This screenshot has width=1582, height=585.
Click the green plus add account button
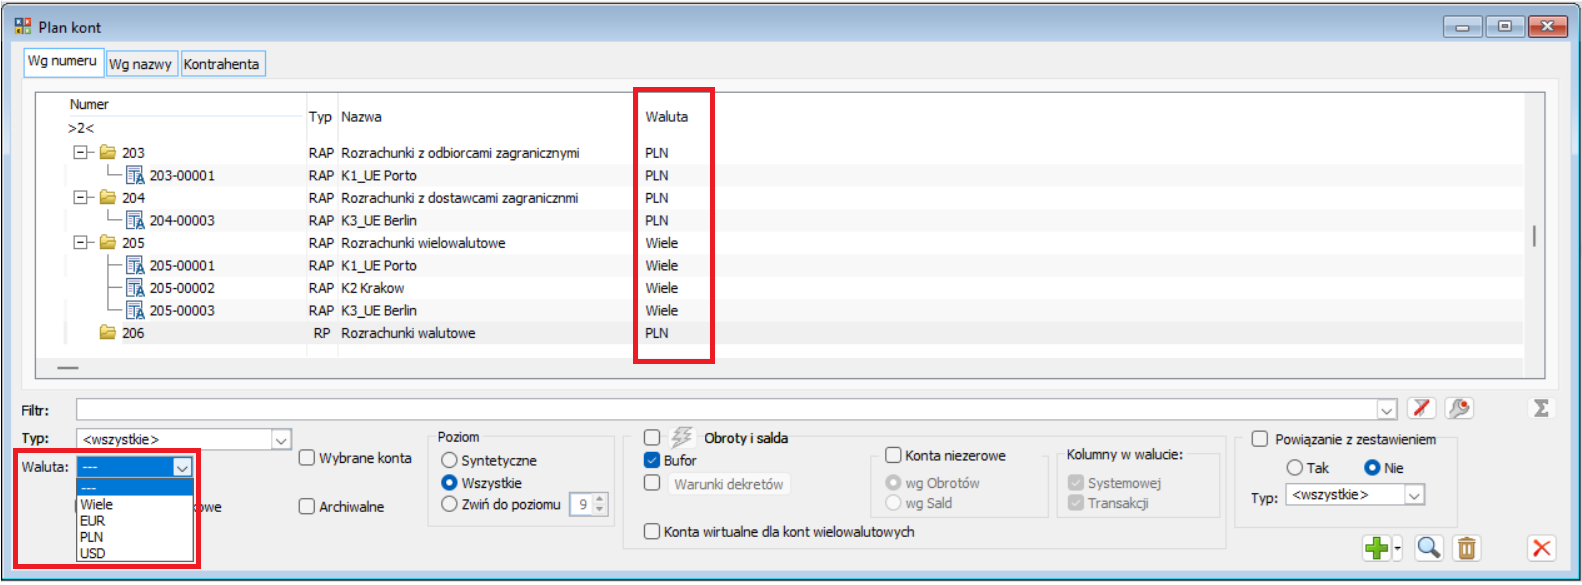(1377, 548)
